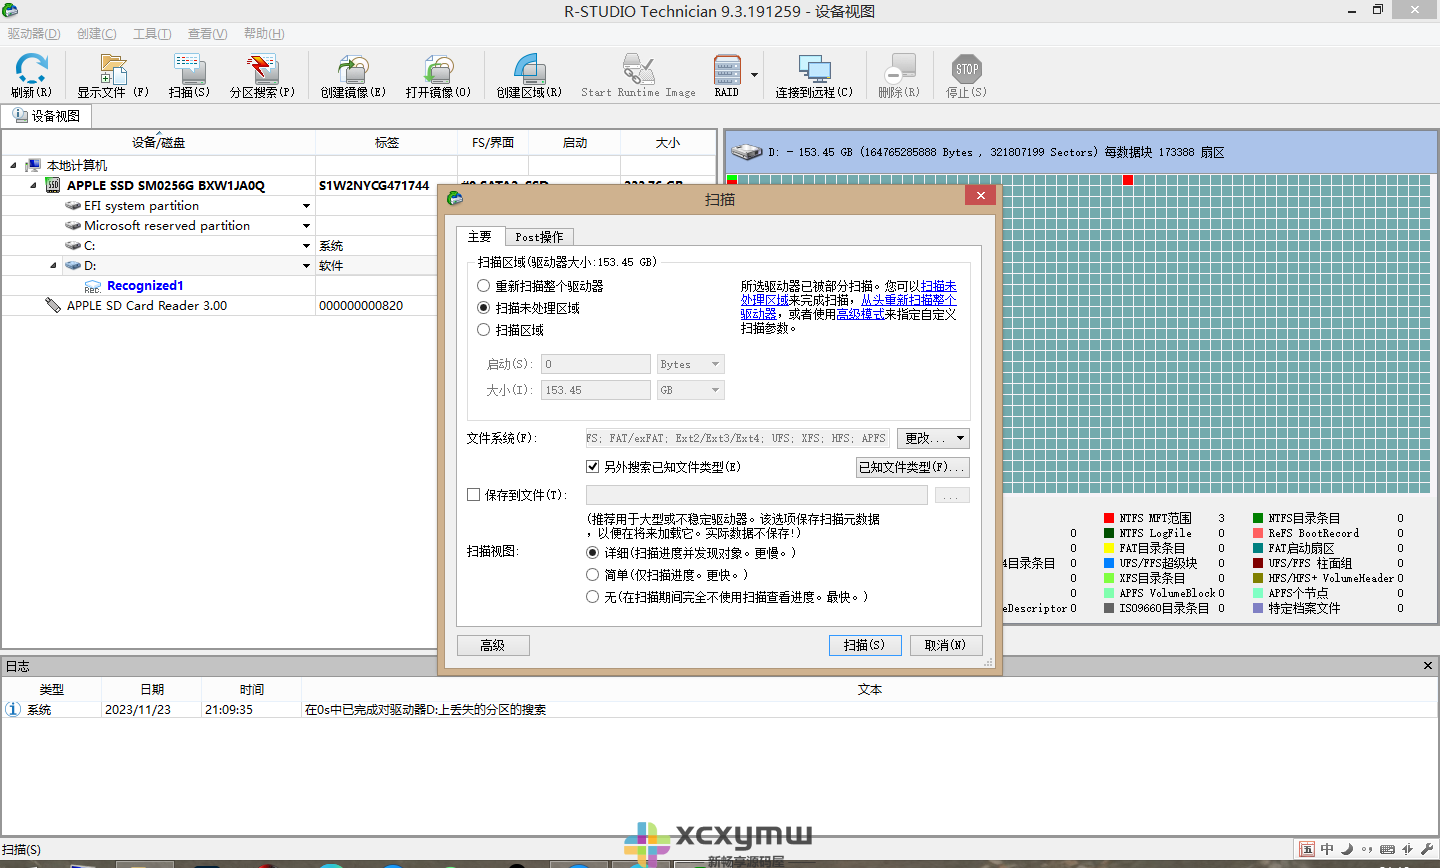Screen dimensions: 1440x868
Task: Open the RAID toolbar dropdown arrow
Action: tap(754, 75)
